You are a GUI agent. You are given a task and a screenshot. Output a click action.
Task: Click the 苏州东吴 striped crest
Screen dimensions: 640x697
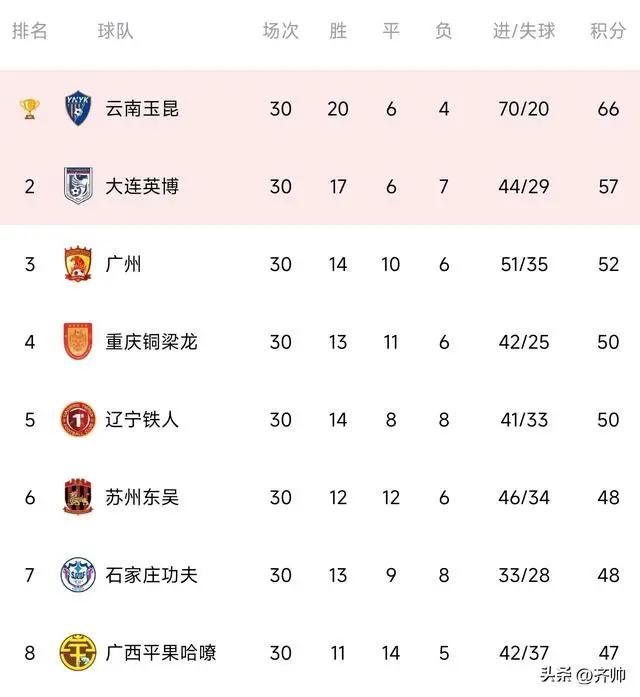pyautogui.click(x=78, y=497)
